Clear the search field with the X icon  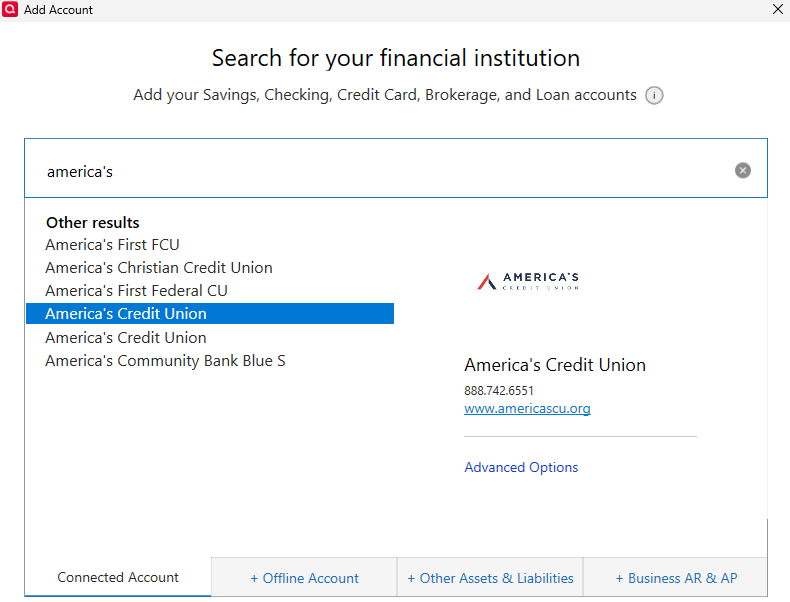click(x=743, y=170)
